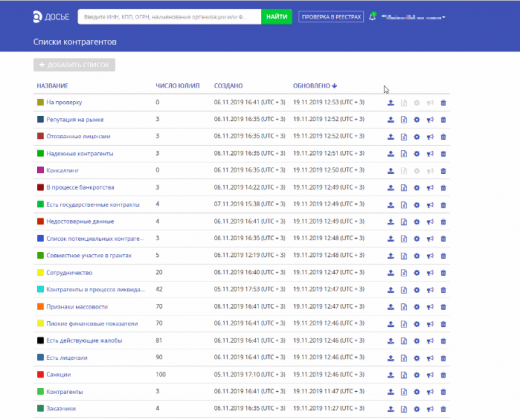Click black swatch of Есть действующие жалобы
Viewport: 520px width, 420px height.
[40, 340]
